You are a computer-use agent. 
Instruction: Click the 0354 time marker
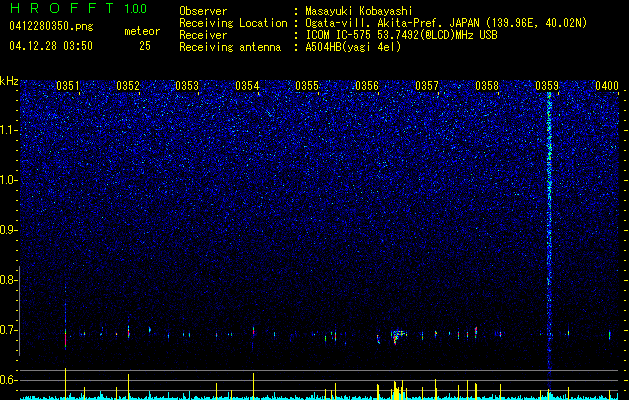pyautogui.click(x=247, y=86)
